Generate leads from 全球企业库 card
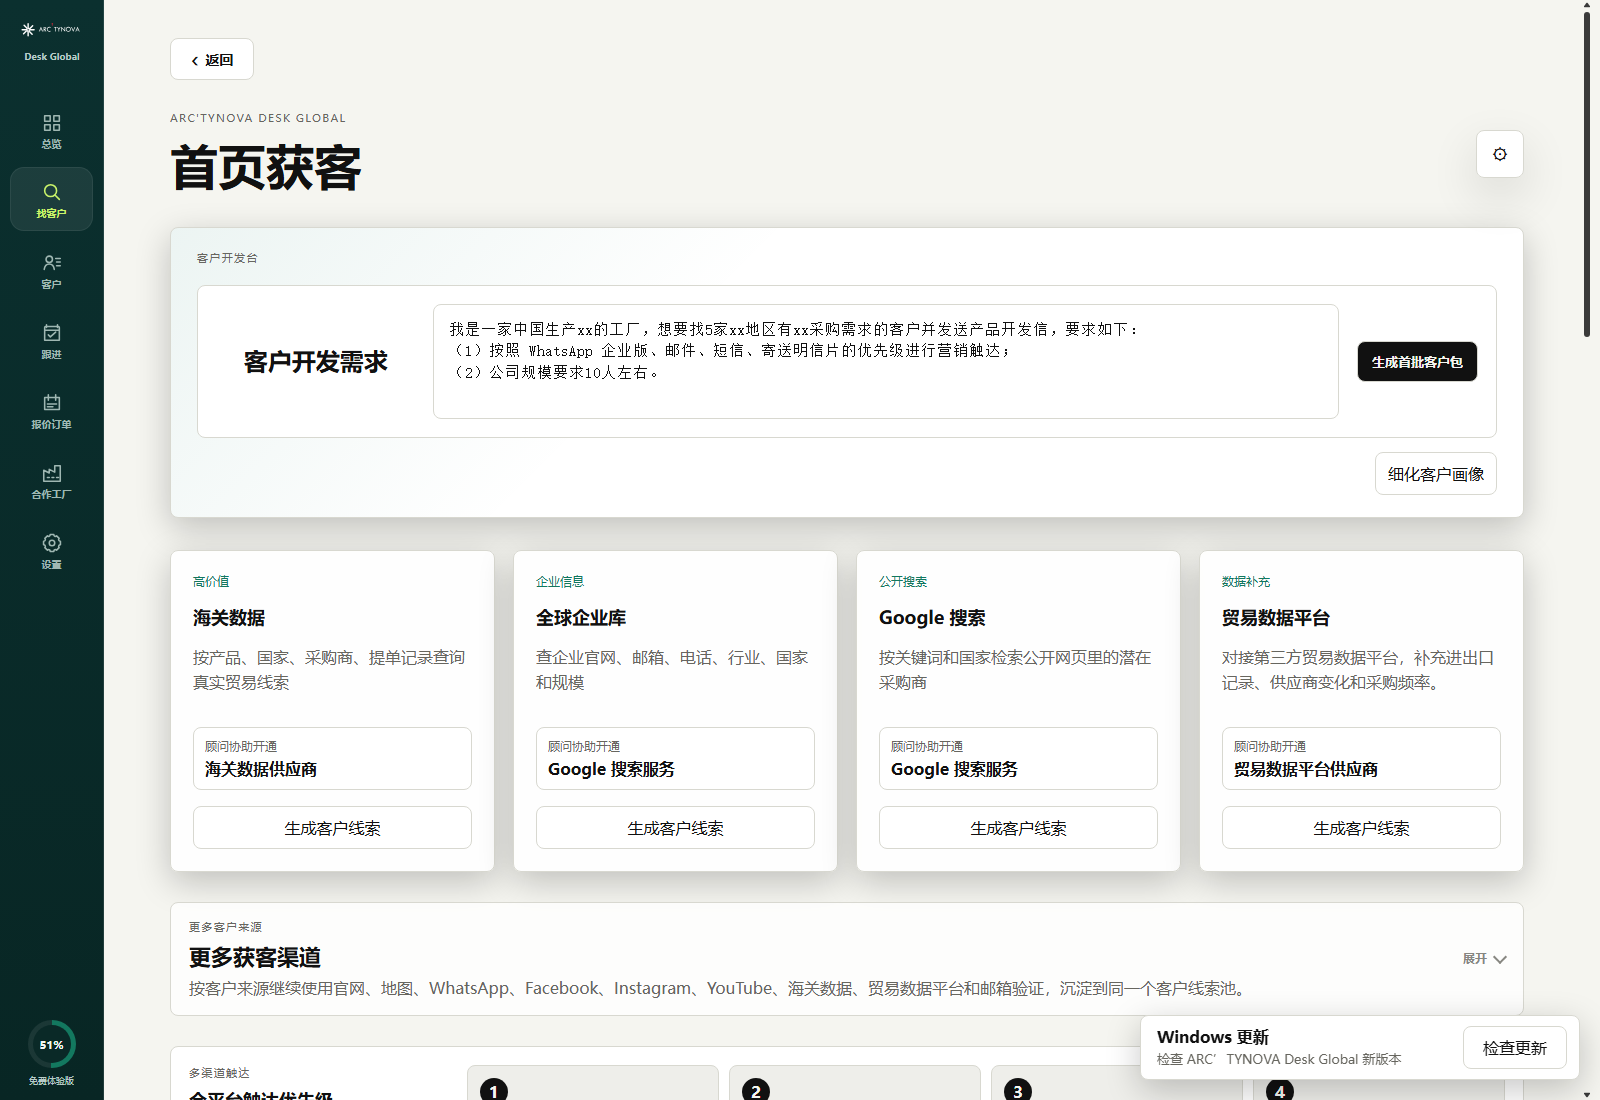 tap(675, 828)
